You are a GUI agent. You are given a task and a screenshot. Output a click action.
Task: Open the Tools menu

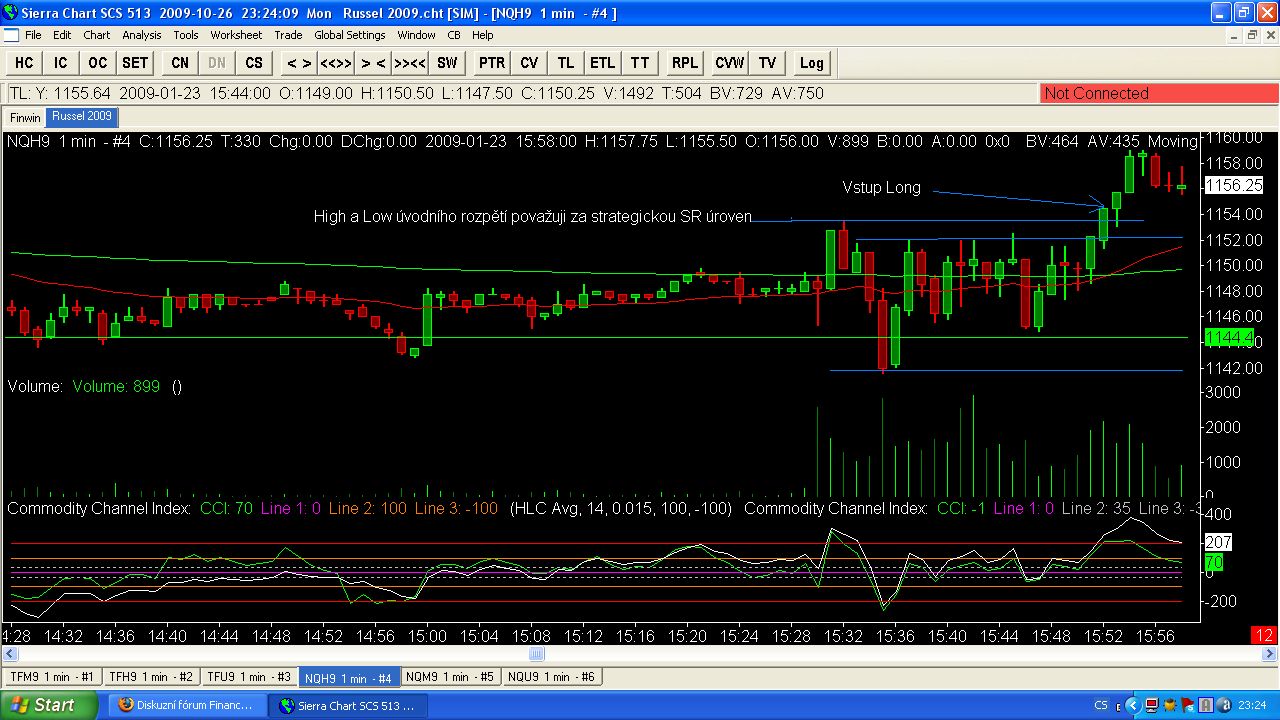[x=186, y=35]
